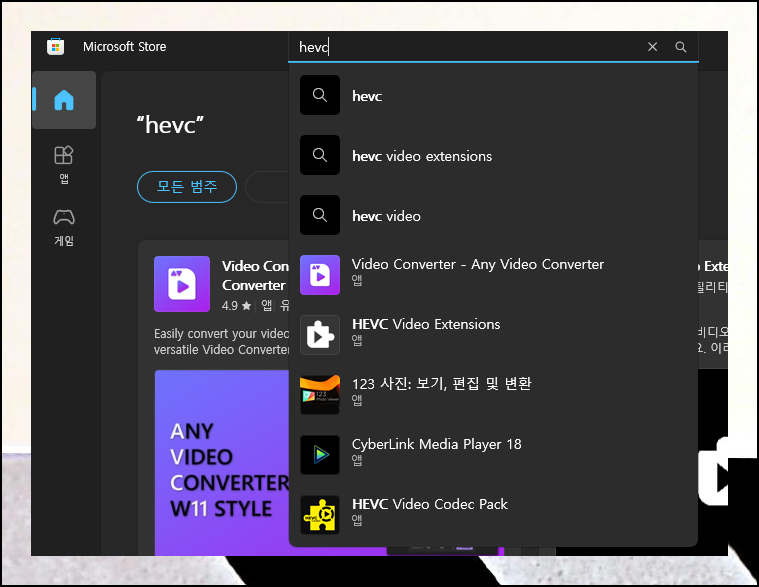759x587 pixels.
Task: Select the 모든 범주 filter button
Action: point(187,187)
